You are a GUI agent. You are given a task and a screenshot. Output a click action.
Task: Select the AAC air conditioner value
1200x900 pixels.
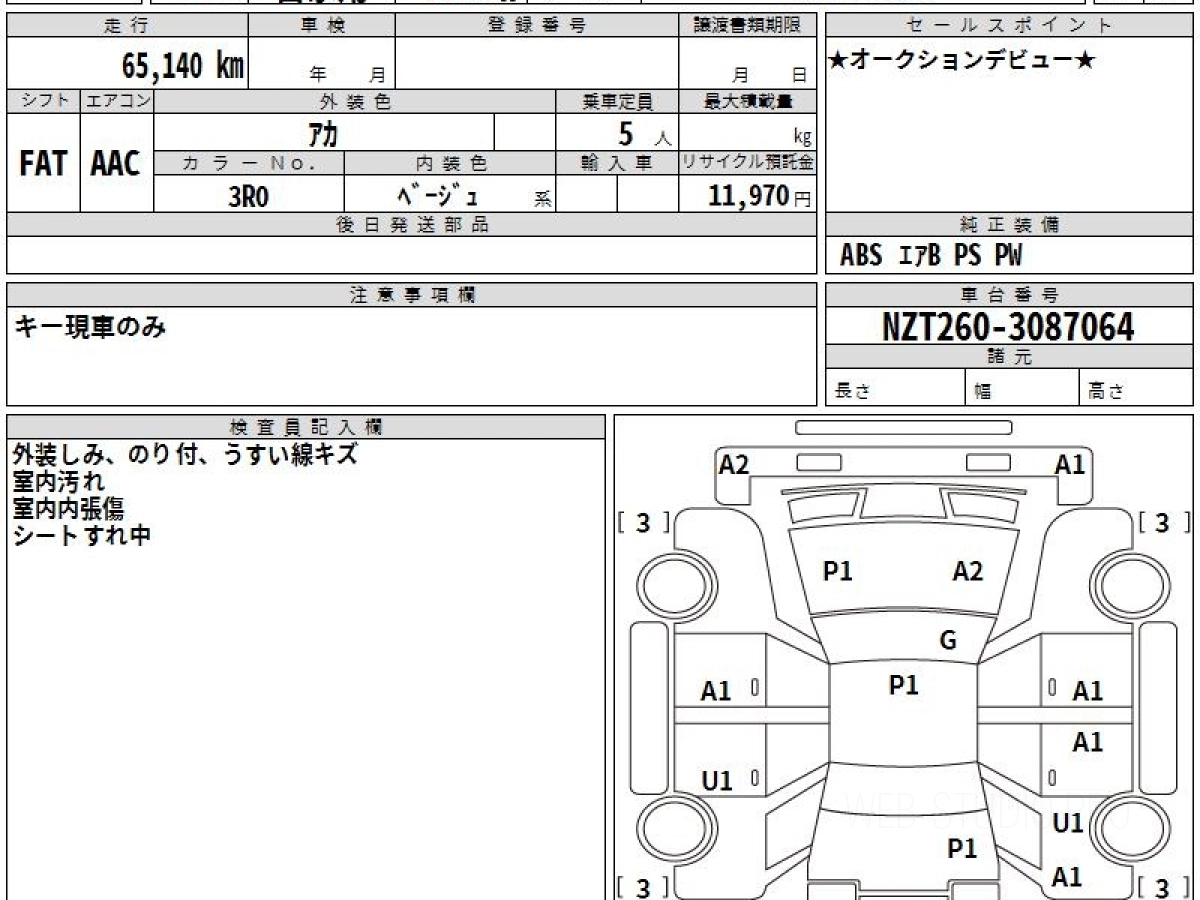coord(116,164)
